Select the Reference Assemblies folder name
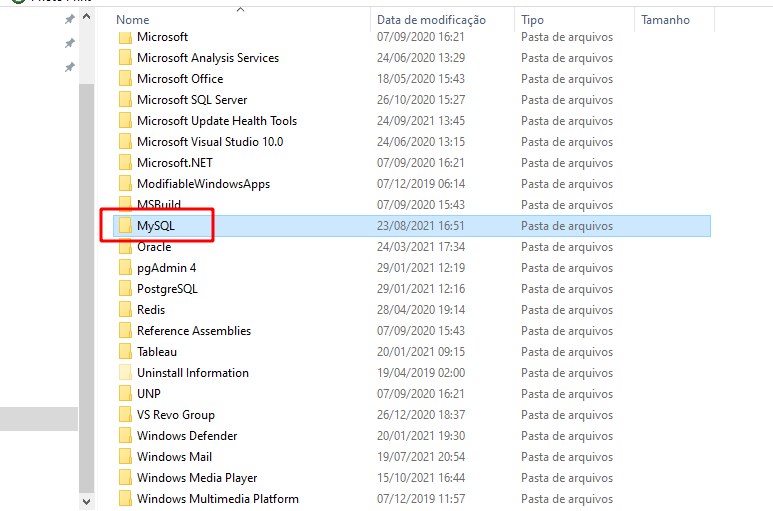 click(x=194, y=331)
